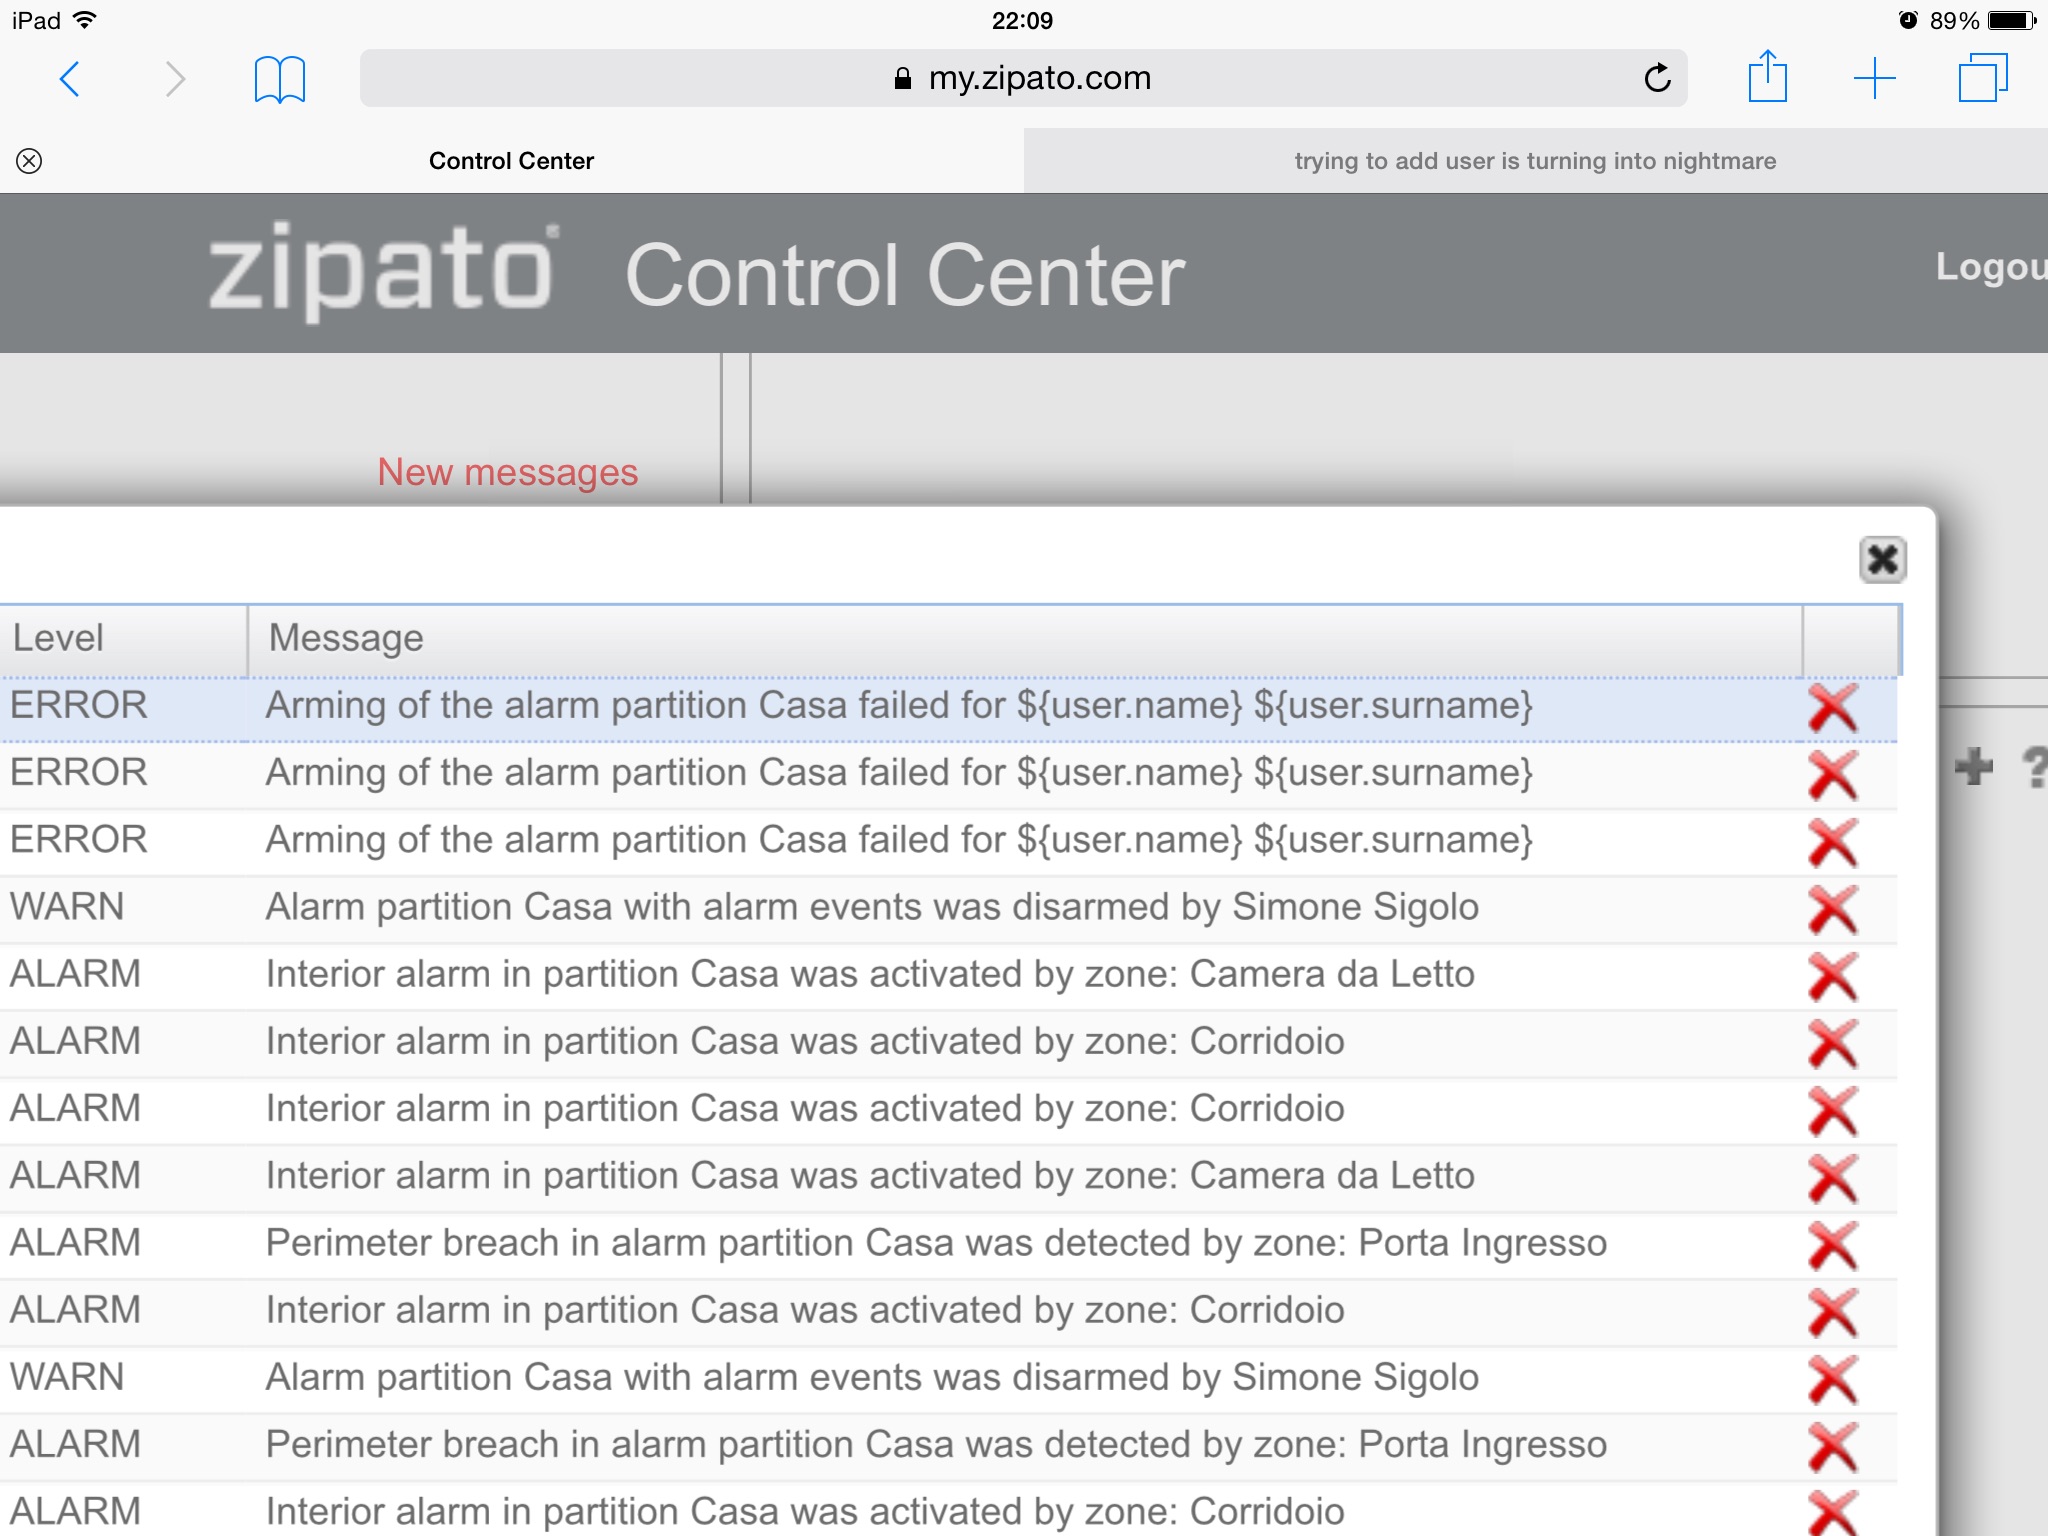Add a new Safari tab
Image resolution: width=2048 pixels, height=1536 pixels.
(1874, 78)
